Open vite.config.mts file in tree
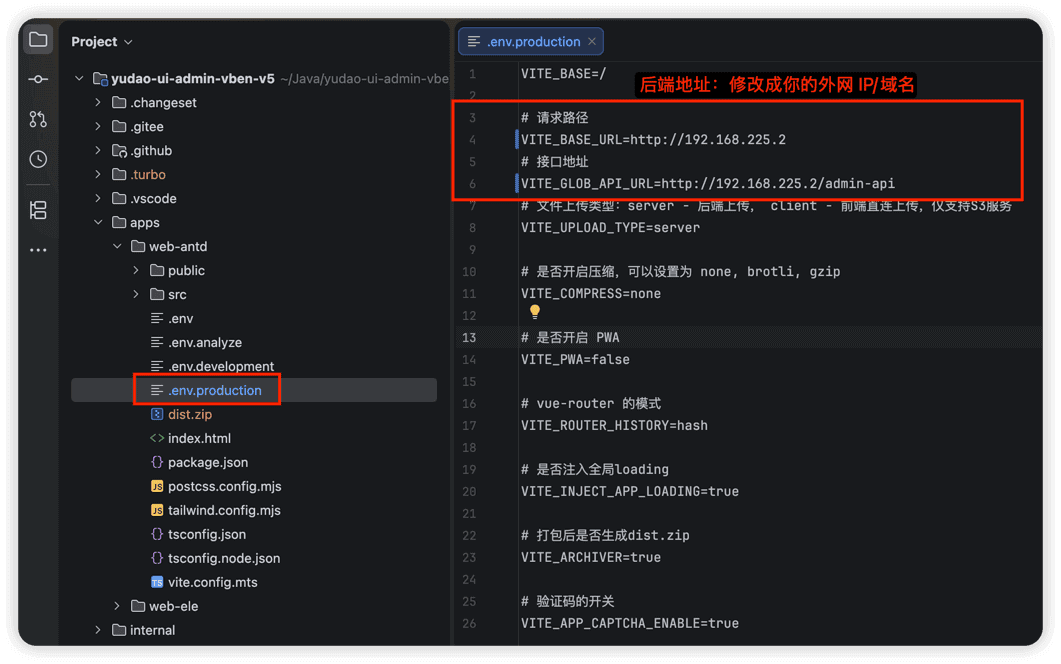This screenshot has width=1061, height=664. pos(212,582)
